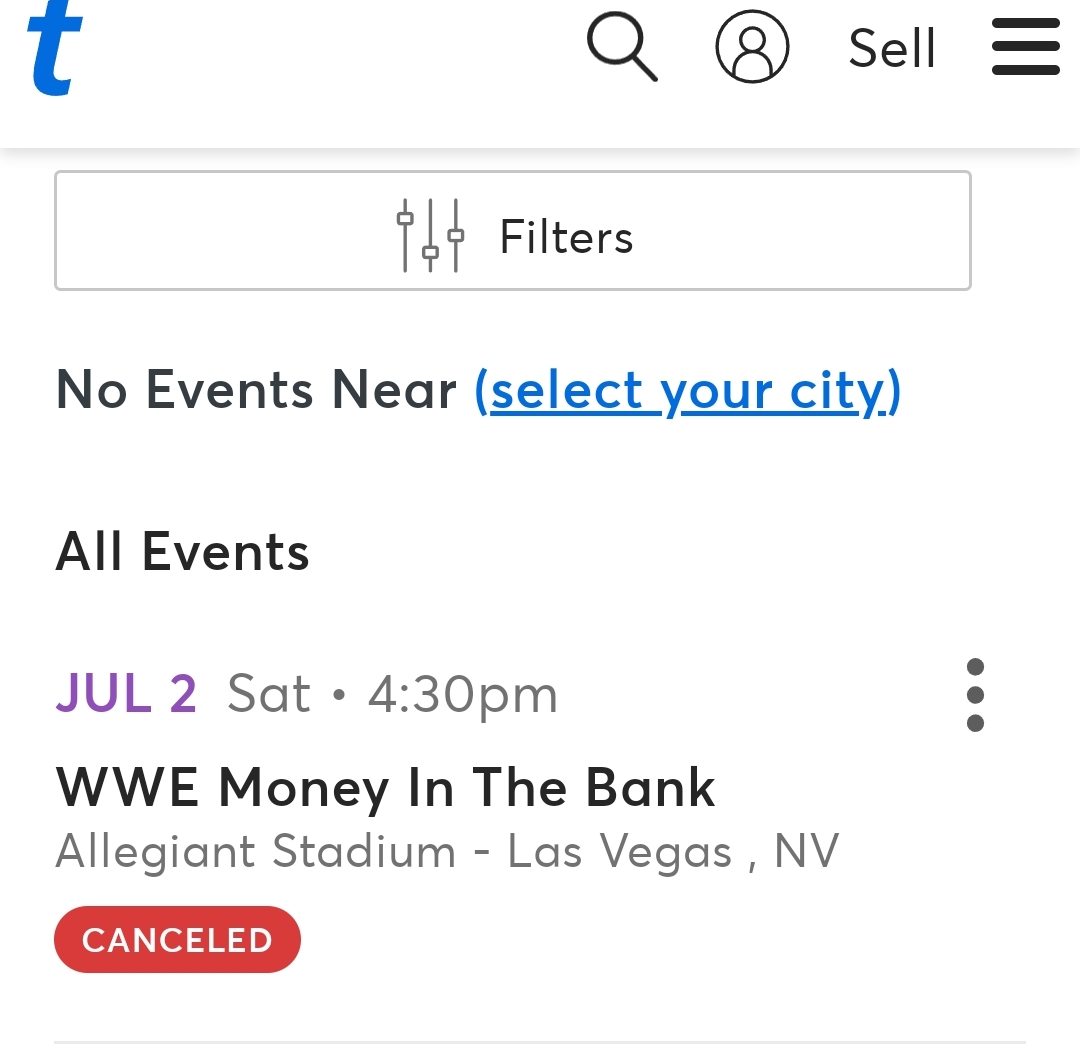
Task: Click the Sat day label
Action: (269, 693)
